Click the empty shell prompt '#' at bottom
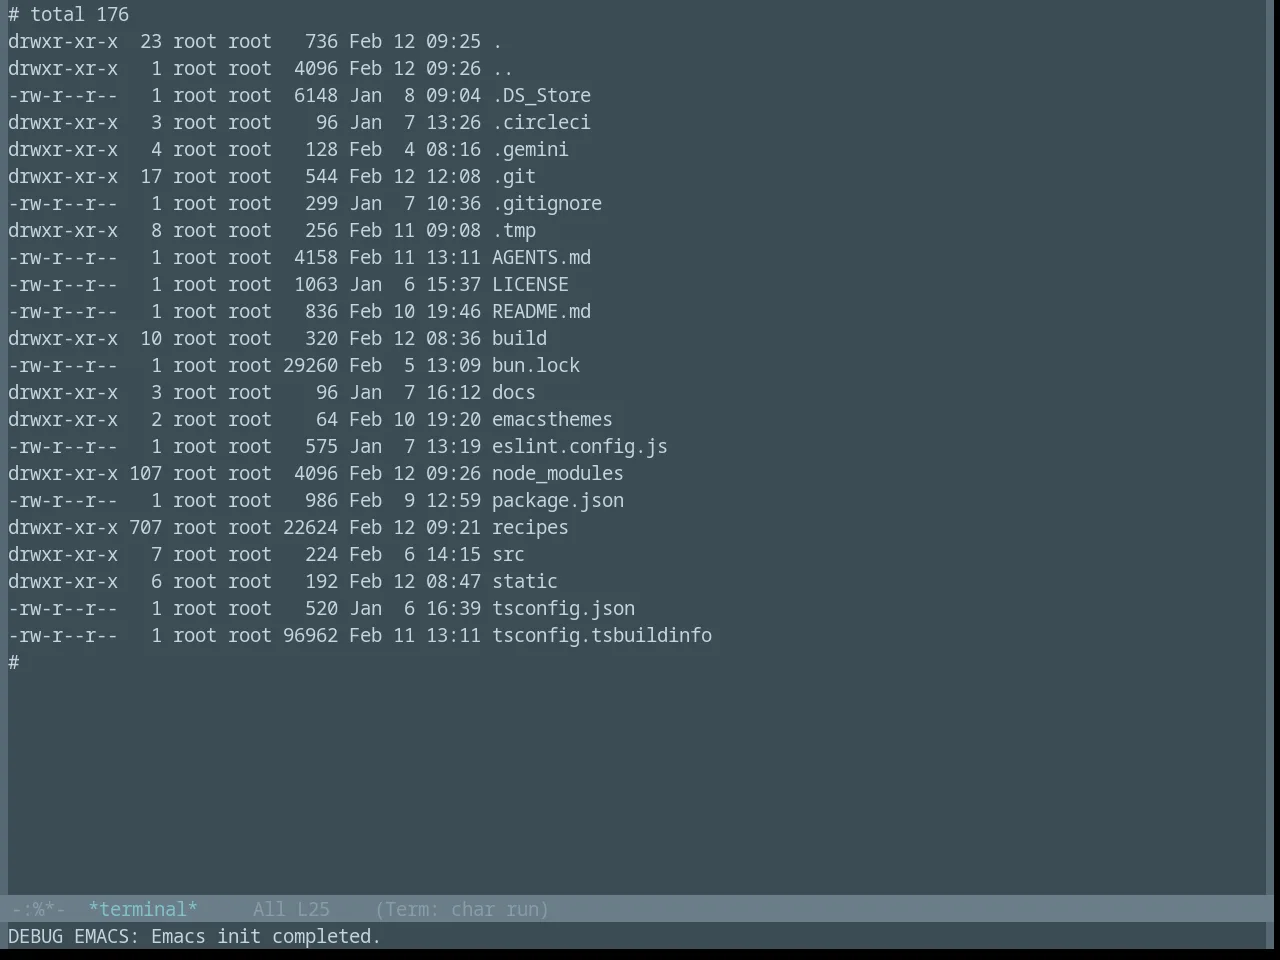Viewport: 1280px width, 960px height. tap(14, 663)
